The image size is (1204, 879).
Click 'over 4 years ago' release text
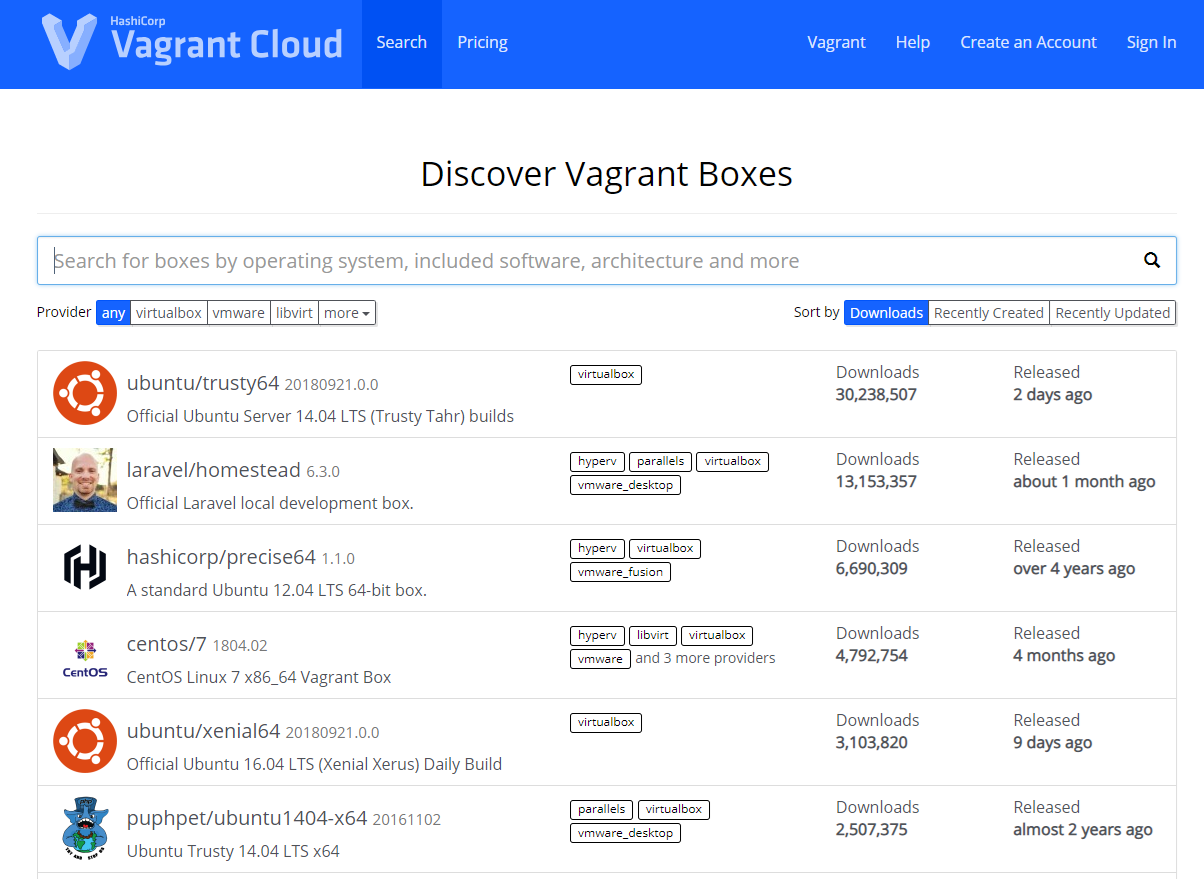coord(1074,569)
